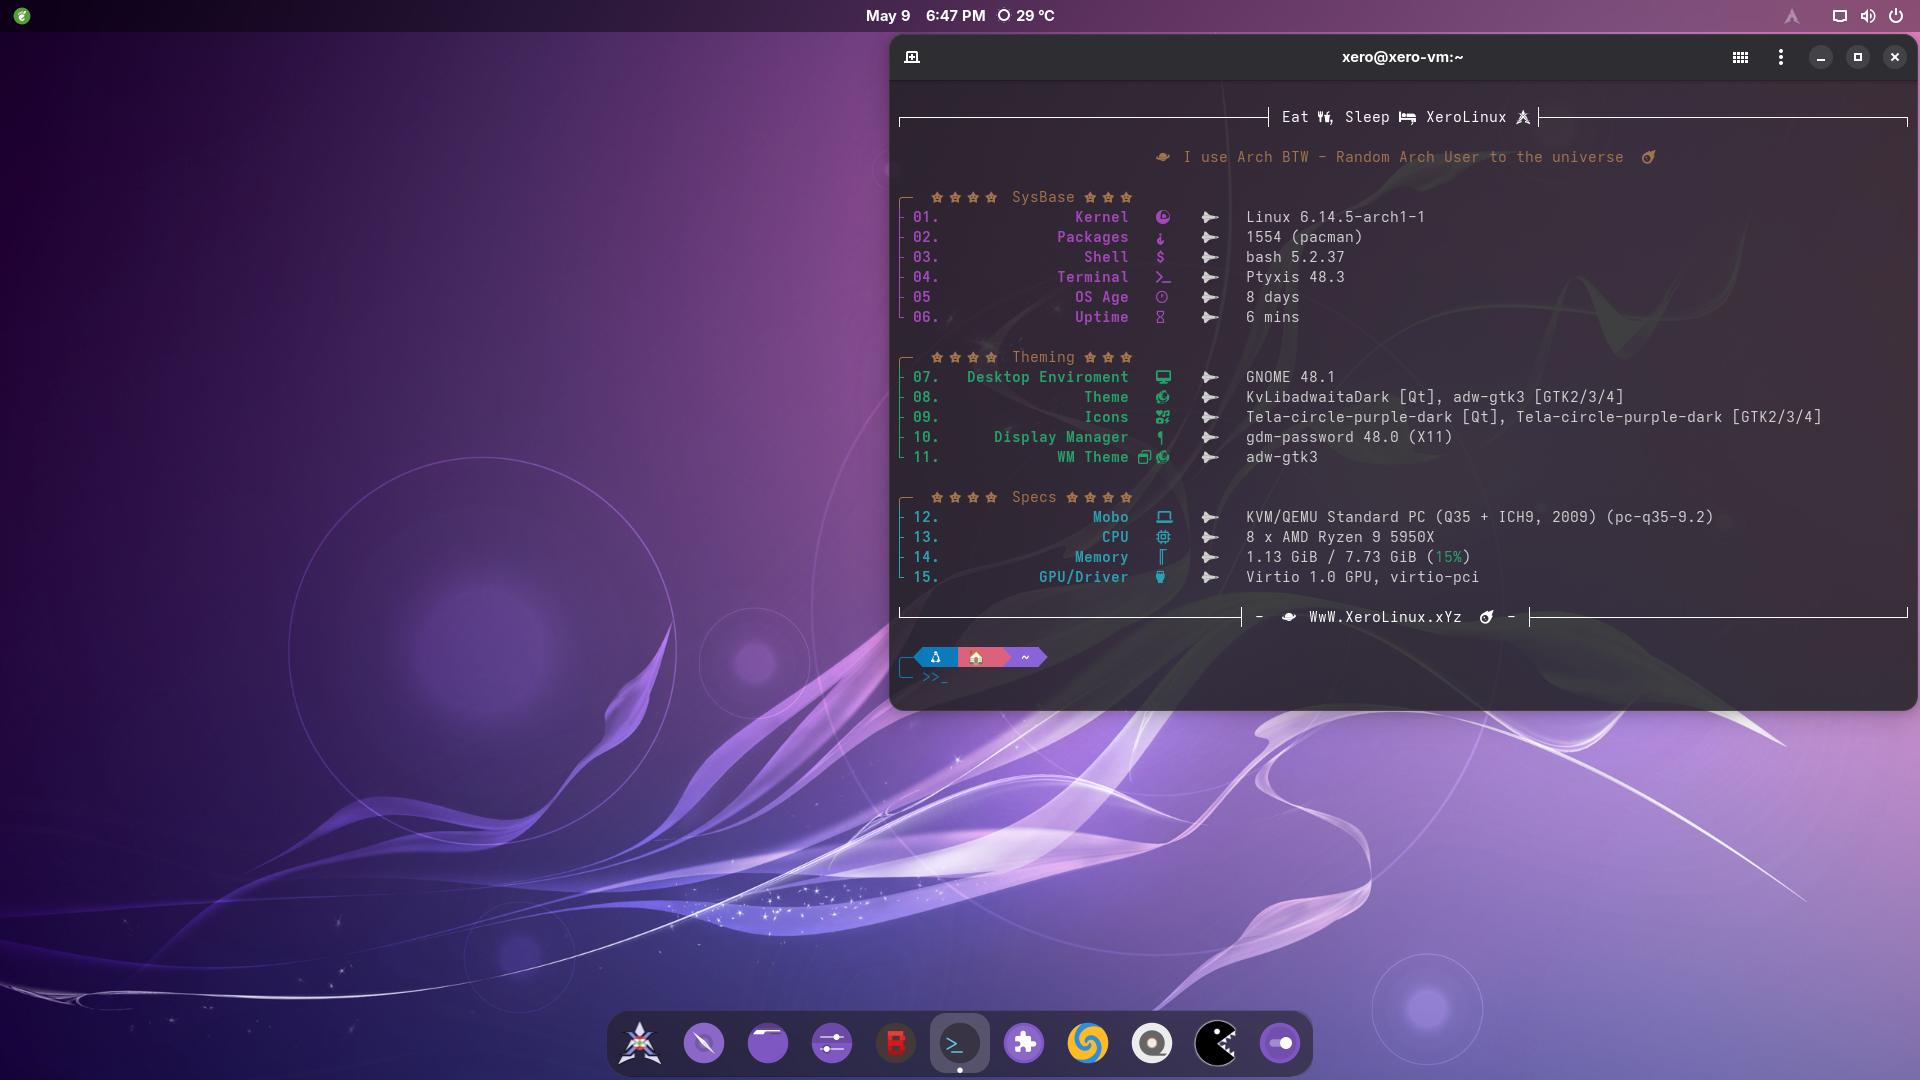
Task: Select 'Linux 6.14.5-arch1-1' kernel value
Action: (1335, 217)
